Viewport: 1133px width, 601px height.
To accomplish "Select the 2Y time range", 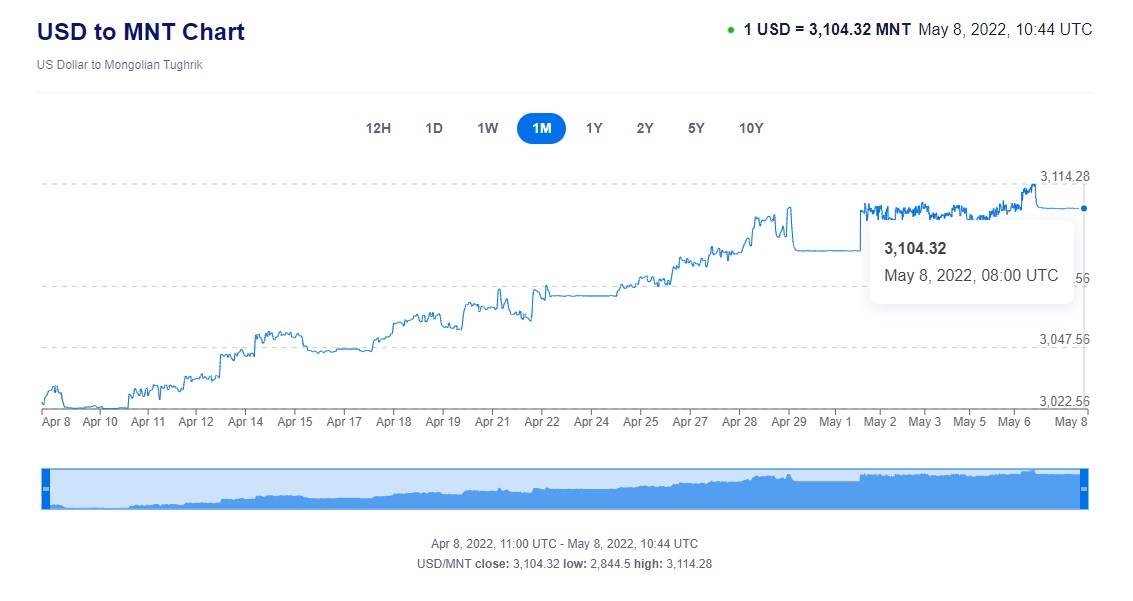I will [645, 128].
